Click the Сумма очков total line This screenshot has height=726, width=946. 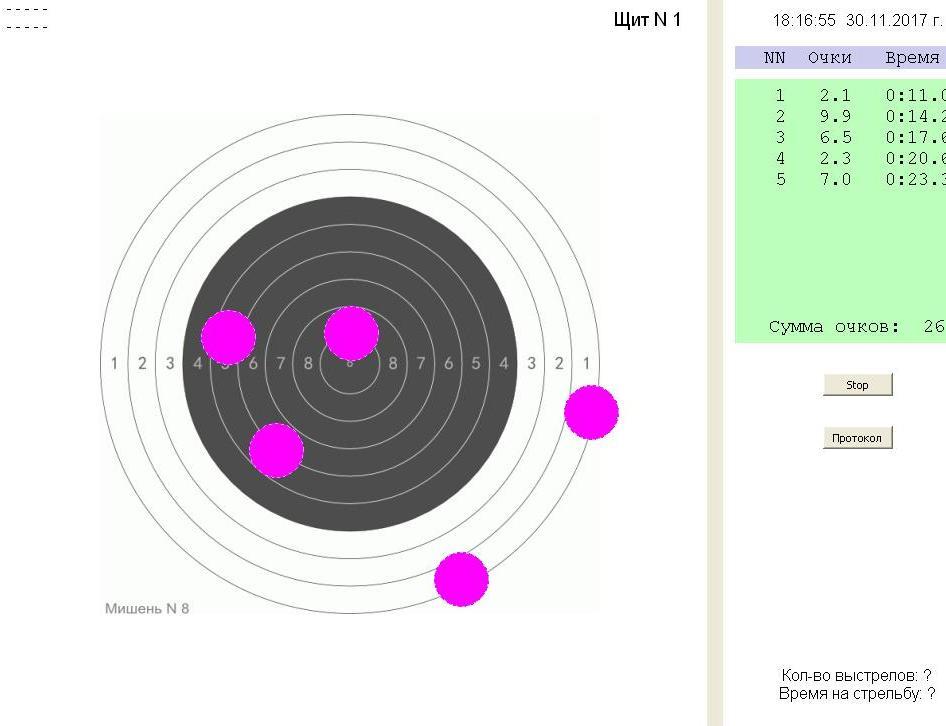click(x=855, y=327)
